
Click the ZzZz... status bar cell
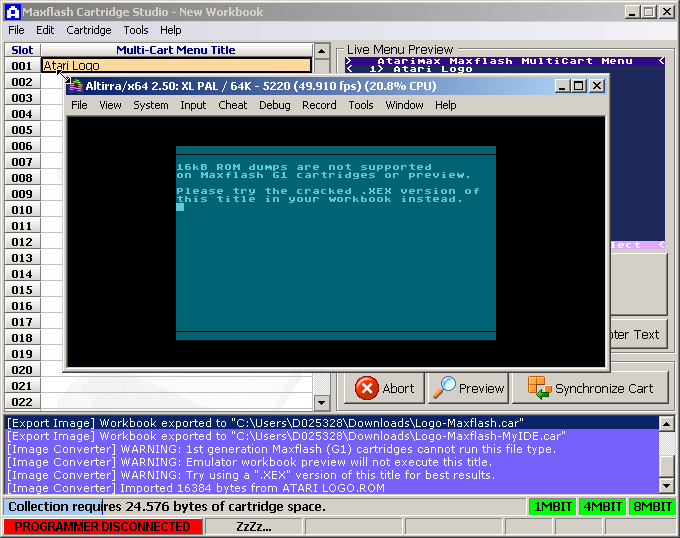pyautogui.click(x=254, y=527)
